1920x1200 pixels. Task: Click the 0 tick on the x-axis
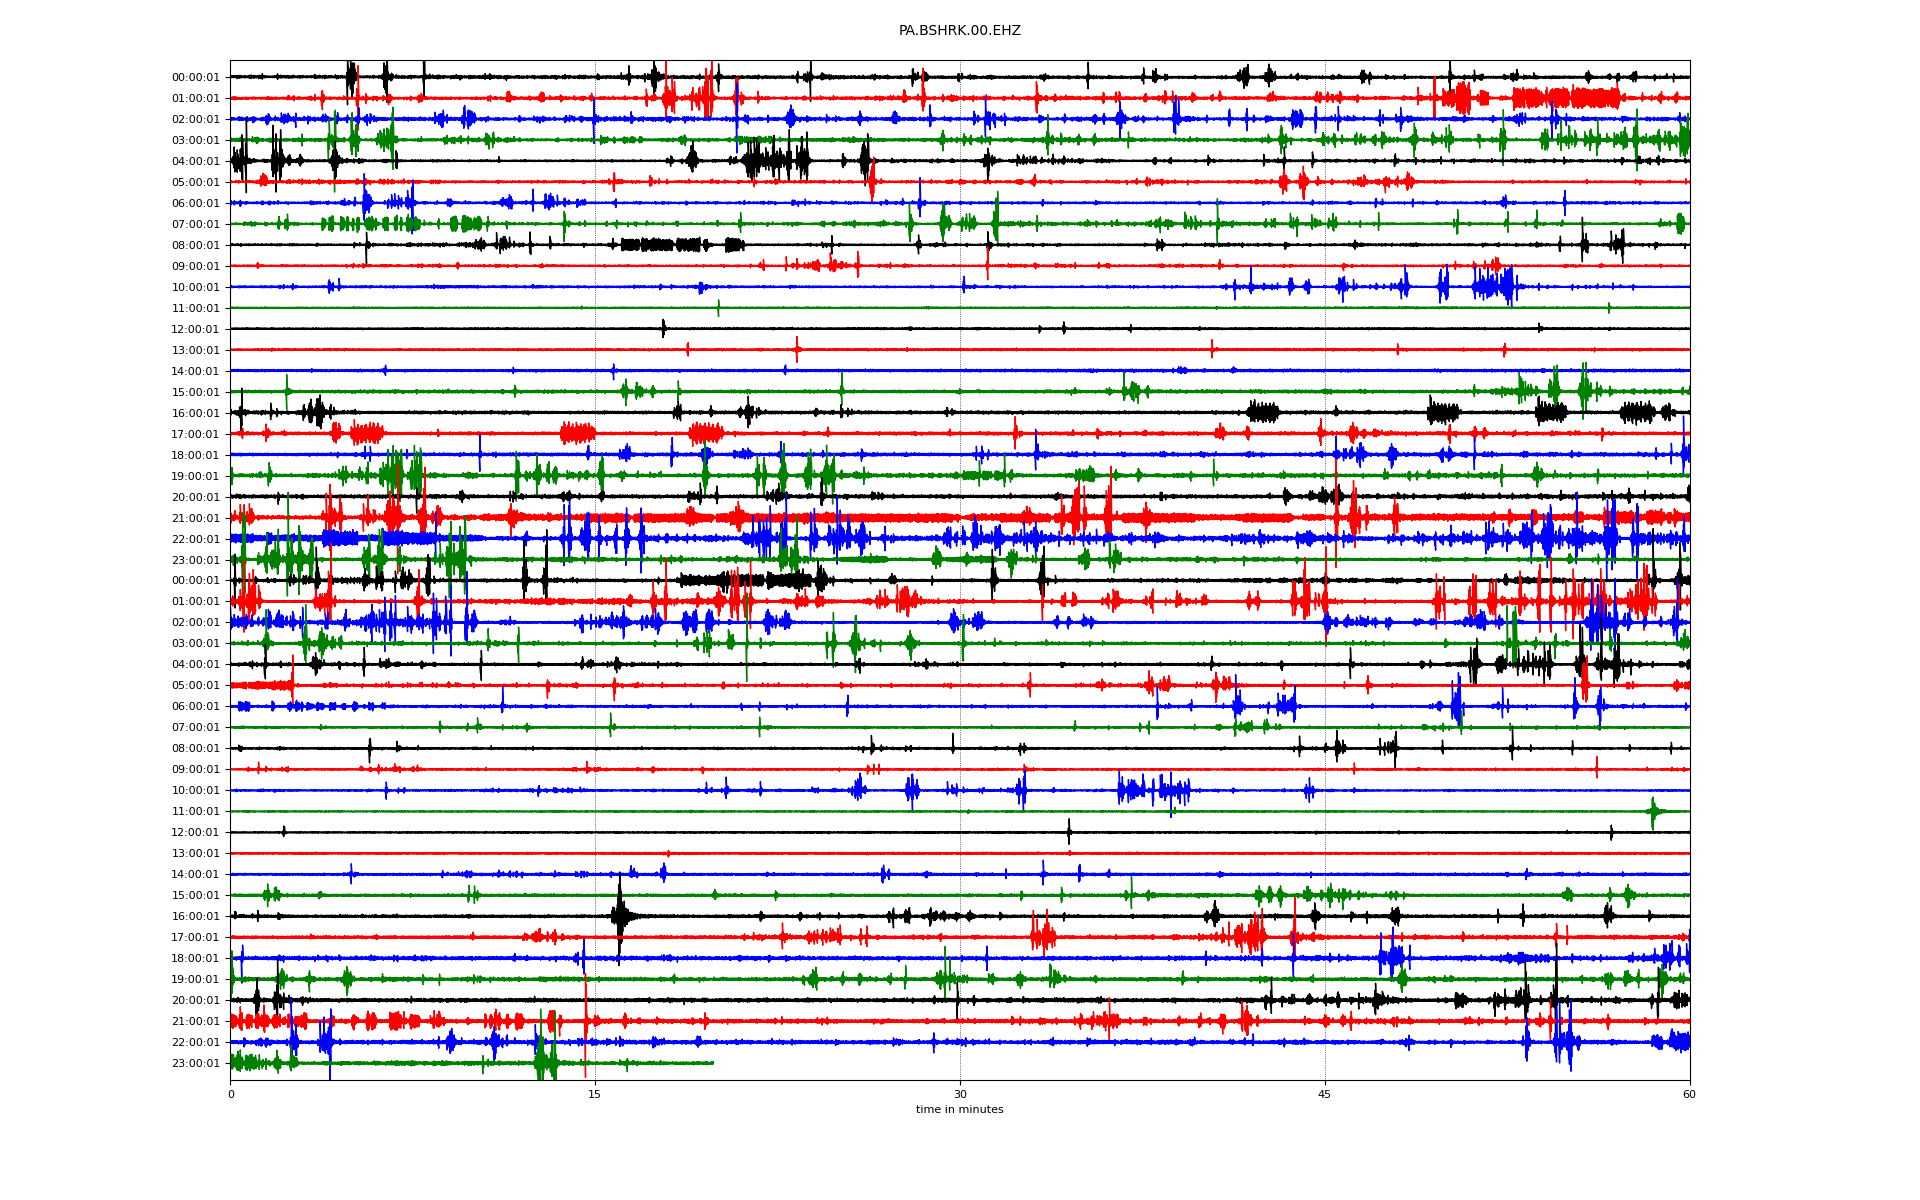231,1094
